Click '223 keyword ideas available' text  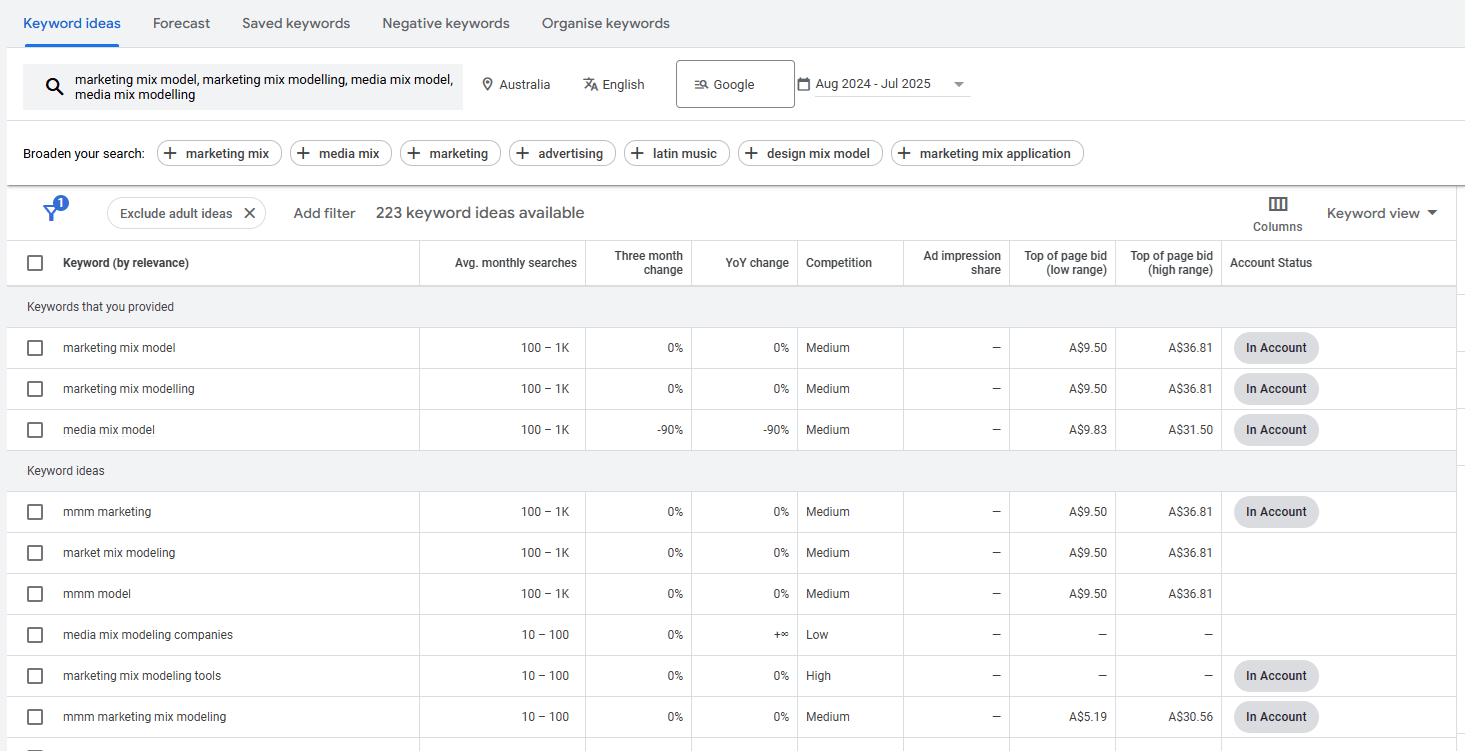coord(480,213)
